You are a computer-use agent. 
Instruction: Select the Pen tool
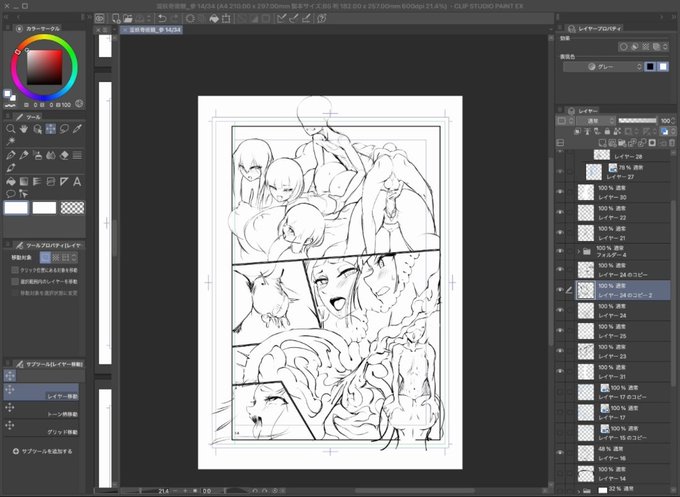(x=10, y=155)
